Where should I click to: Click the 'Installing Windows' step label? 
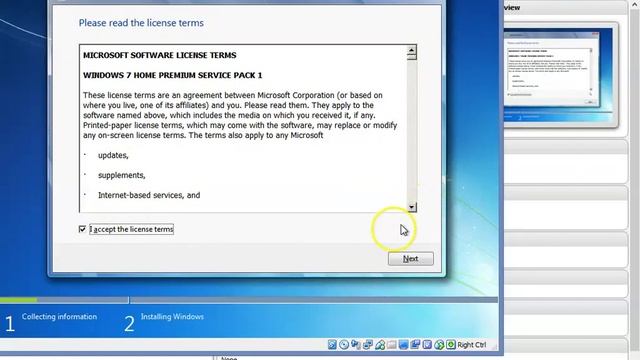pos(172,317)
